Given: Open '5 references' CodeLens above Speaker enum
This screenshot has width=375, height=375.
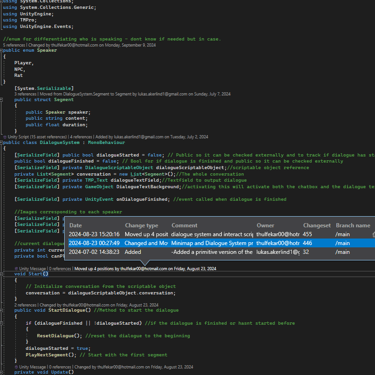Looking at the screenshot, I should (14, 45).
